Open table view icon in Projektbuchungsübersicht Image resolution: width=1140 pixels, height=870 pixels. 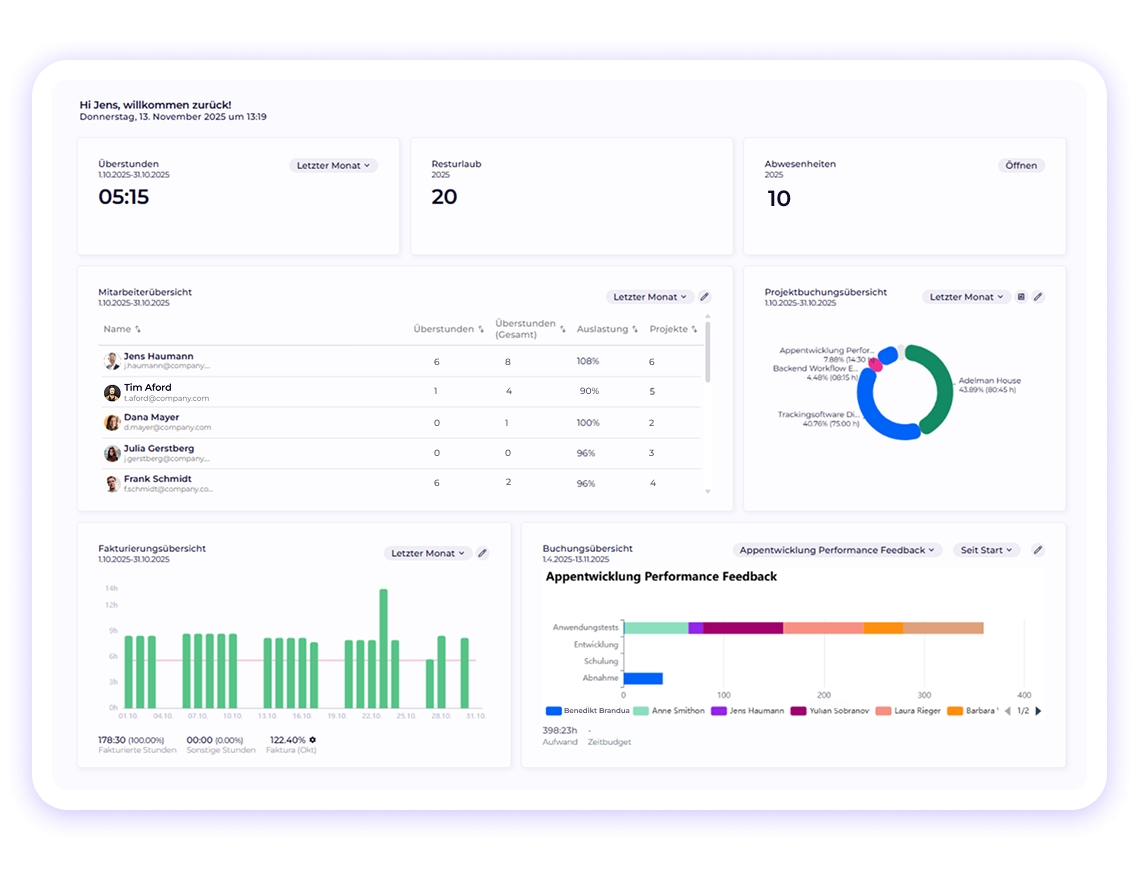pos(1021,297)
